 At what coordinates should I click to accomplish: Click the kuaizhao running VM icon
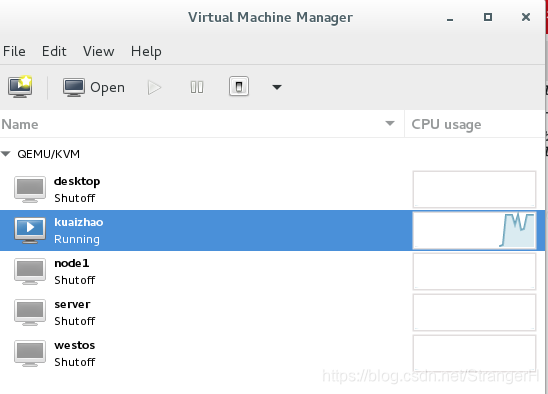tap(30, 230)
